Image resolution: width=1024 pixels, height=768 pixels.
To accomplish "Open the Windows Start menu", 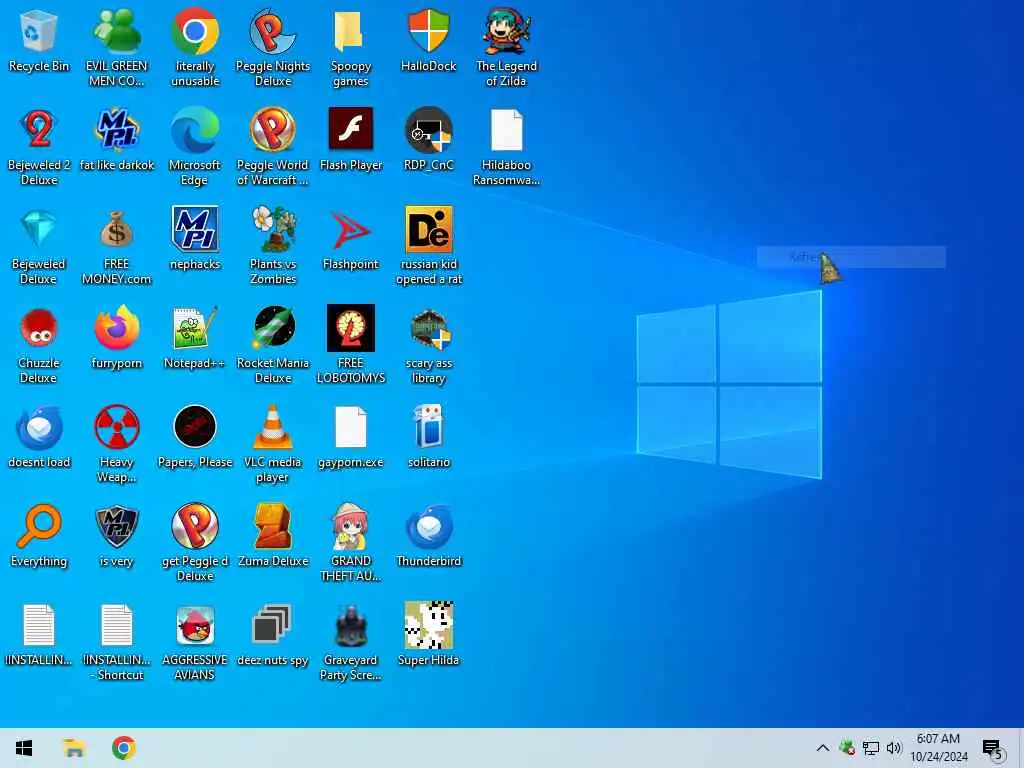I will coord(24,748).
